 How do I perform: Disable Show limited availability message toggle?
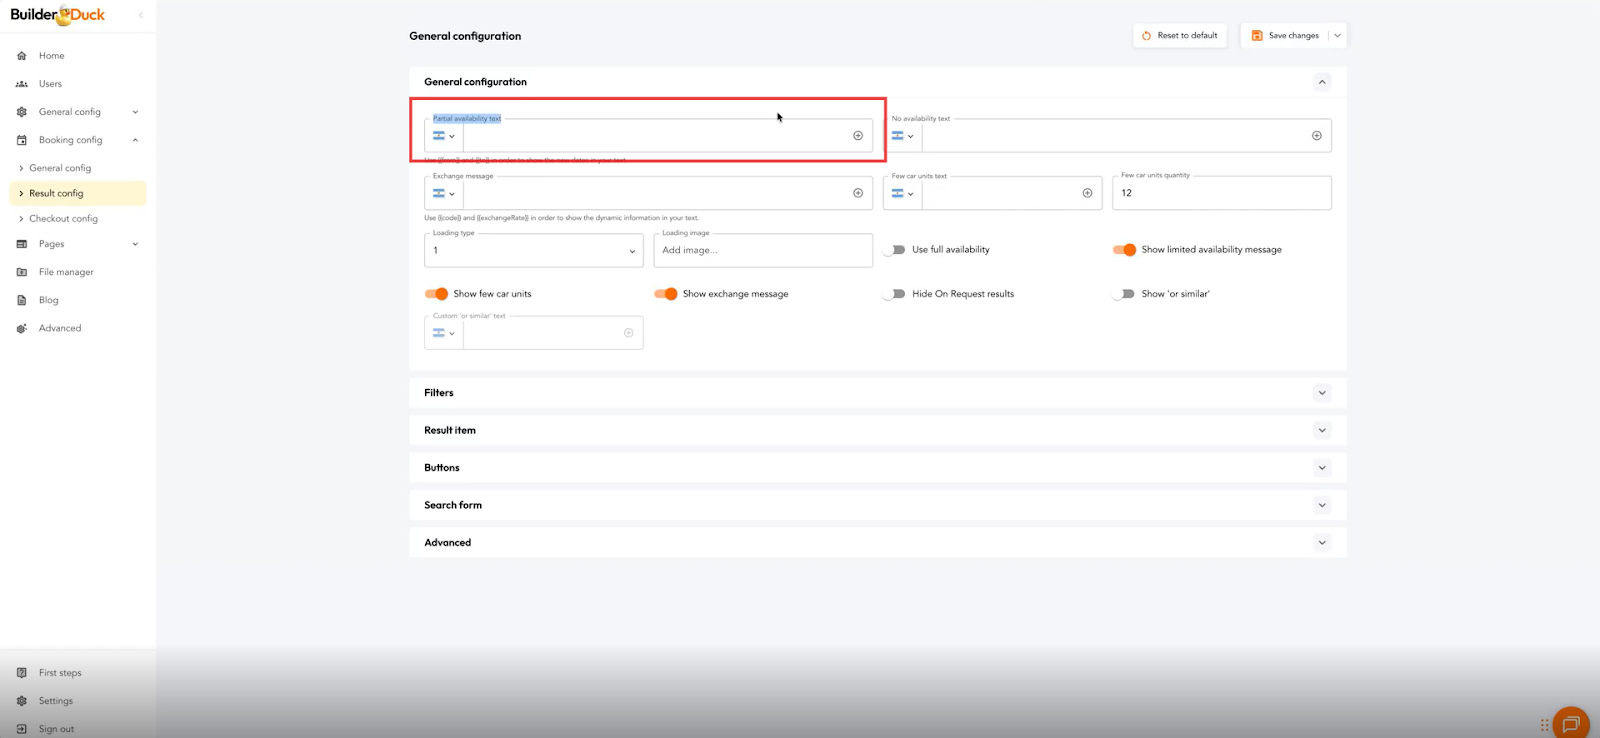click(1124, 250)
